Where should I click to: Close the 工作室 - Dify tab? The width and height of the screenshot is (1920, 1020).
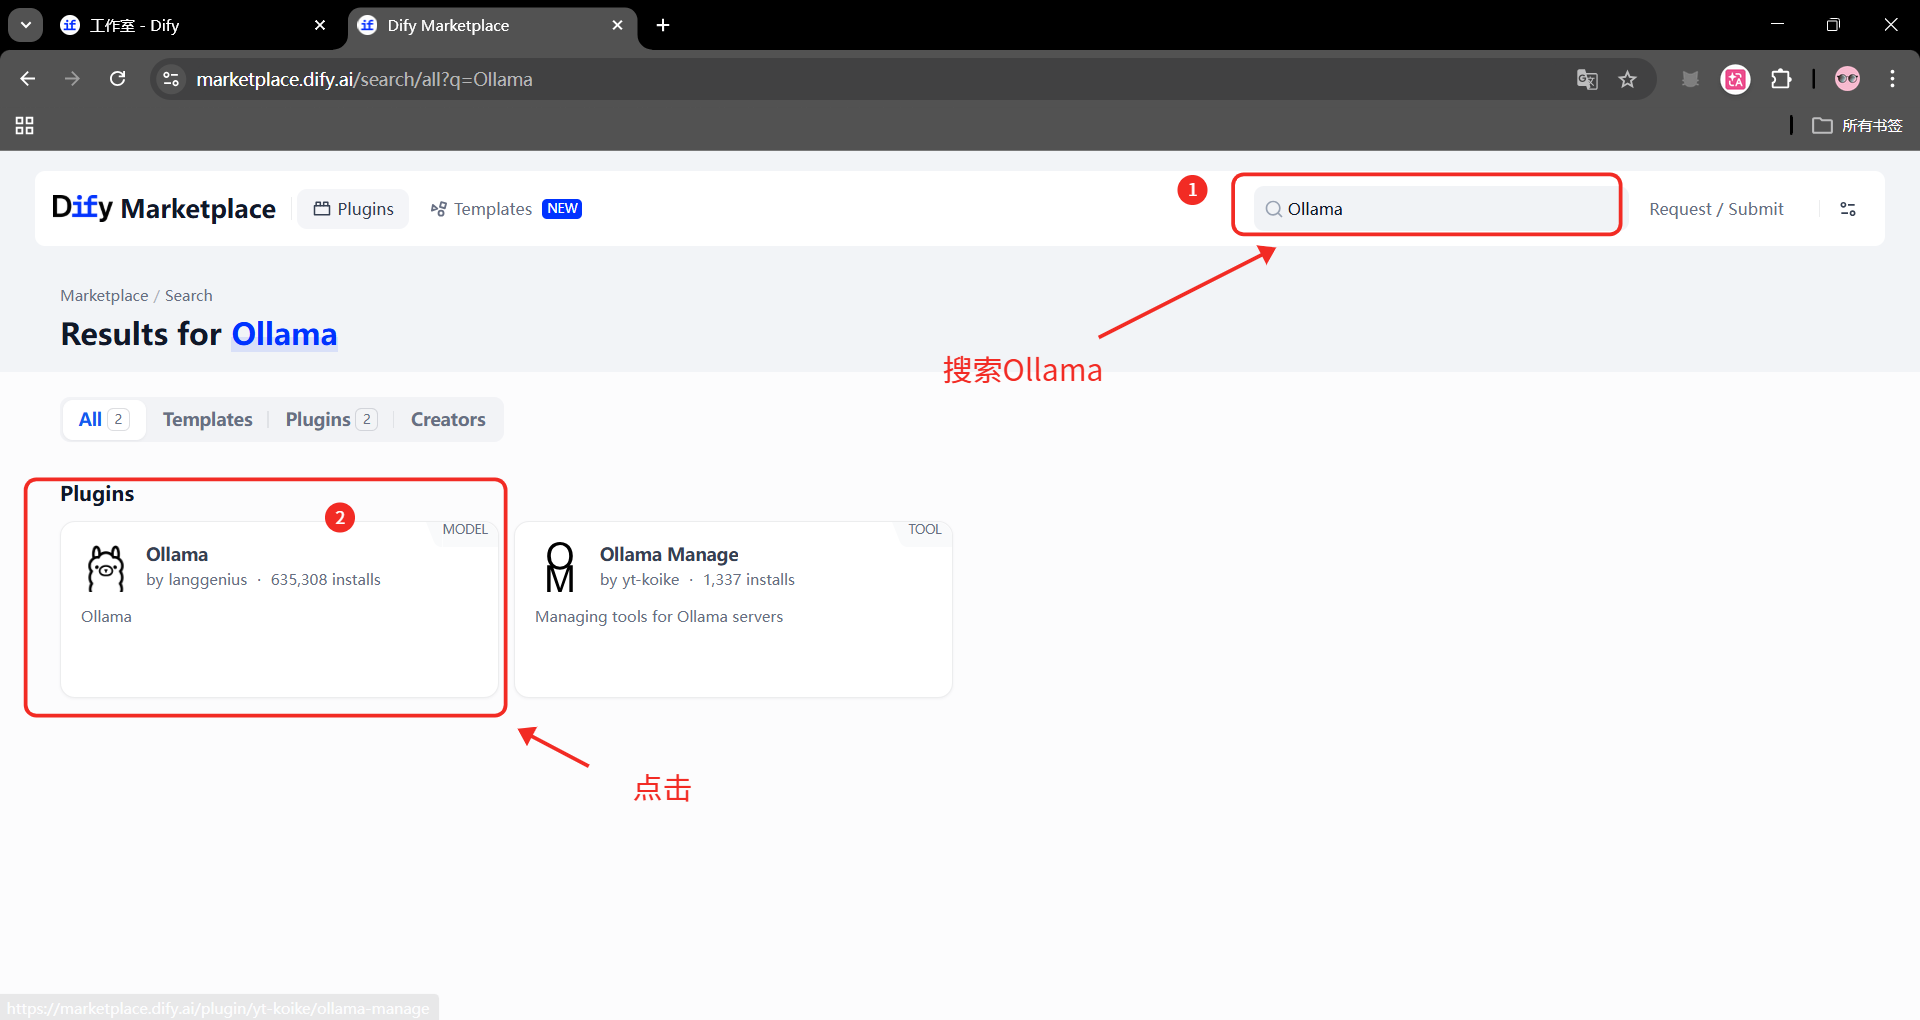(320, 25)
